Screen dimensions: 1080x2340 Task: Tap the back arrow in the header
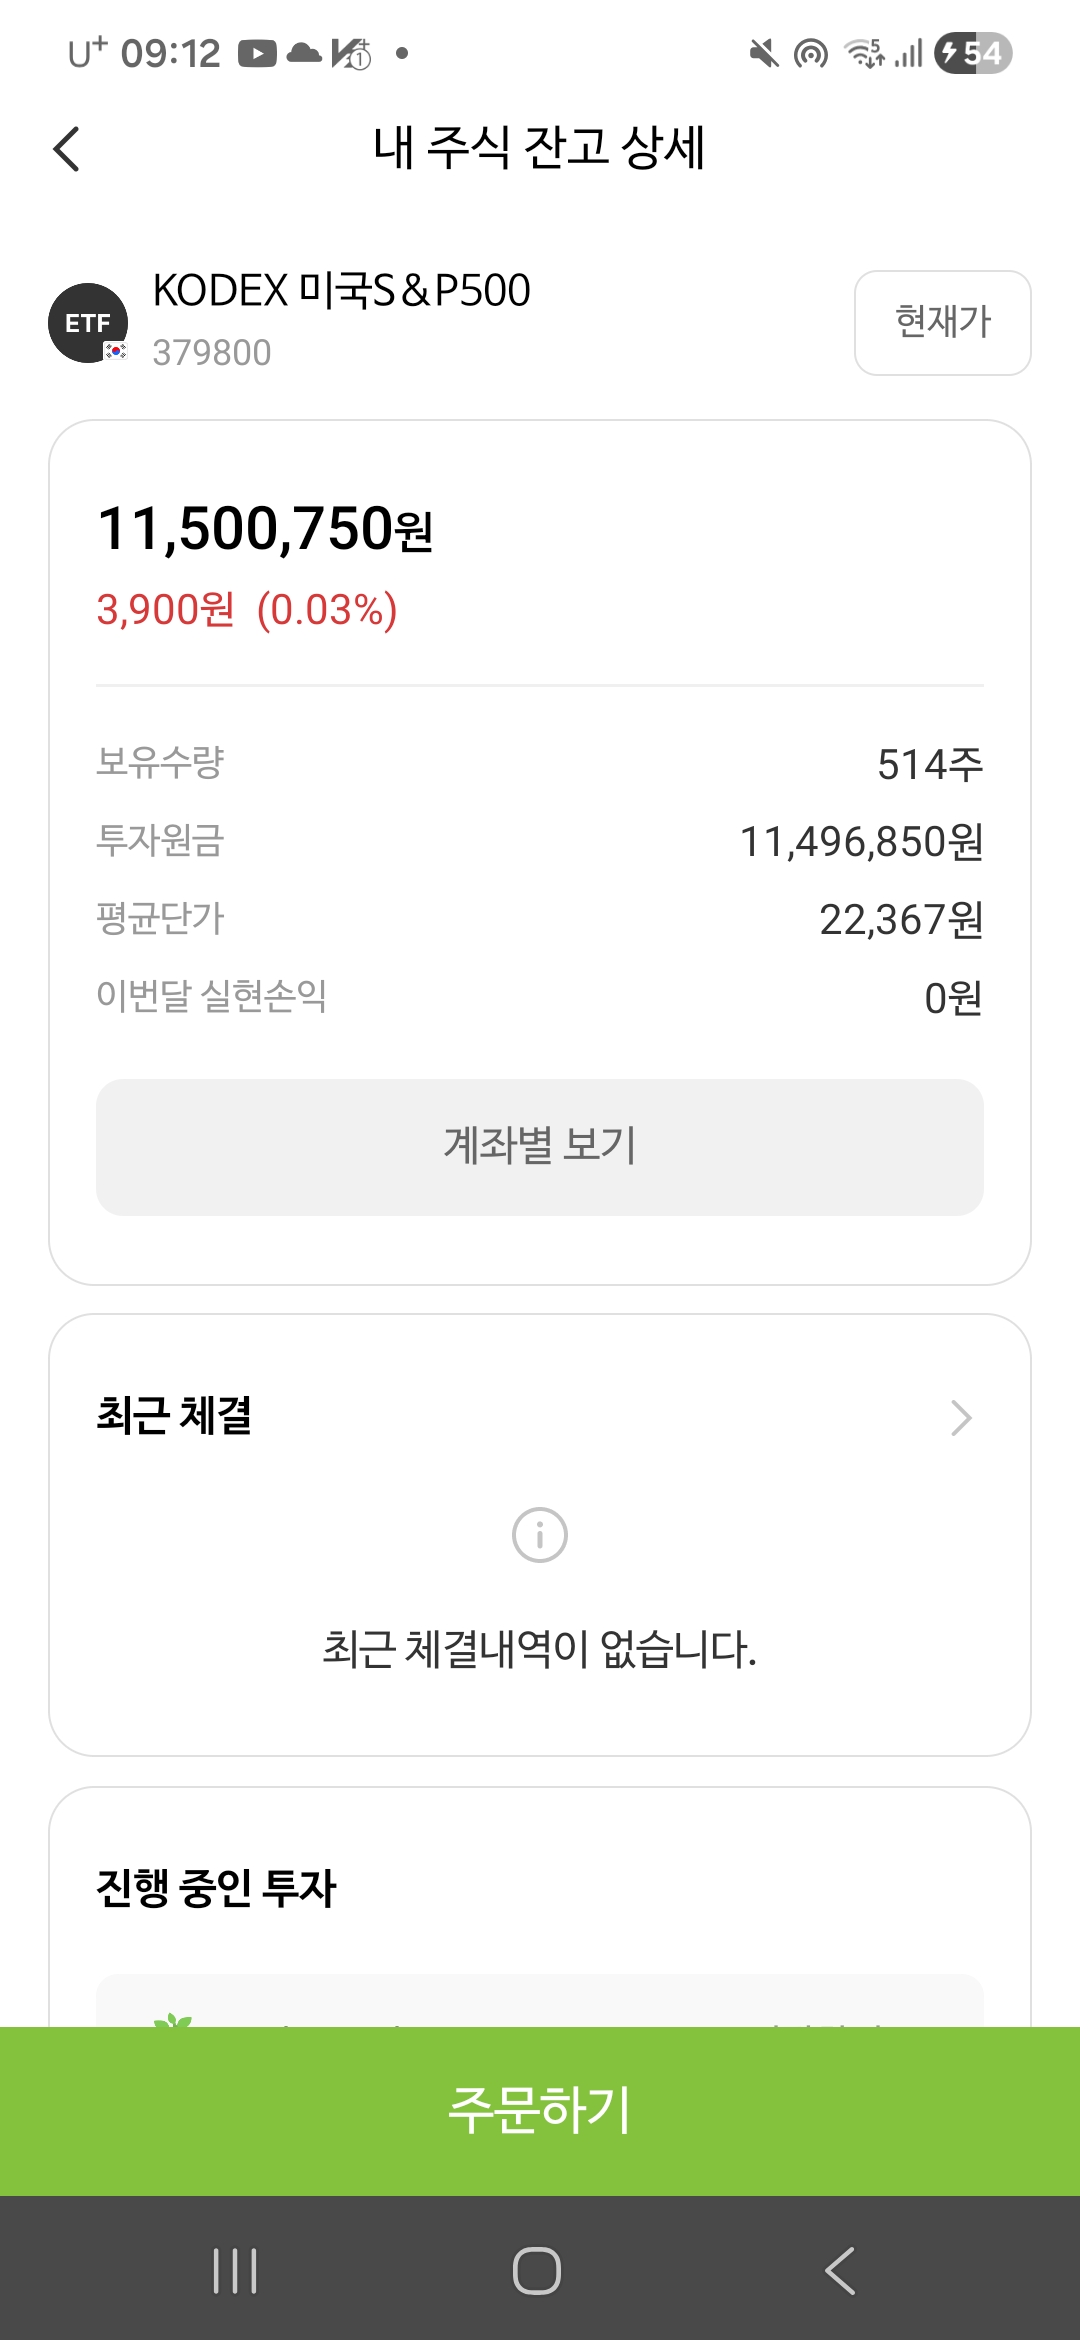(66, 150)
